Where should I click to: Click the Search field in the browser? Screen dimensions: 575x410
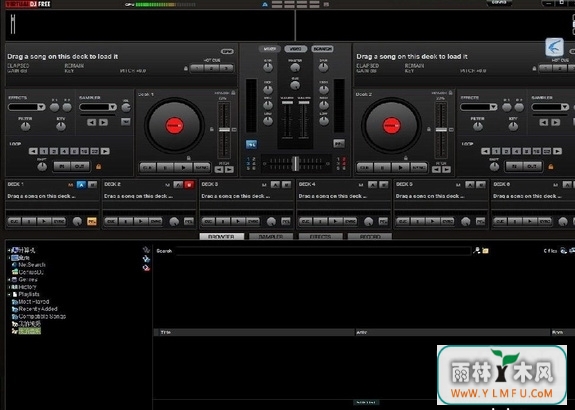tap(323, 251)
